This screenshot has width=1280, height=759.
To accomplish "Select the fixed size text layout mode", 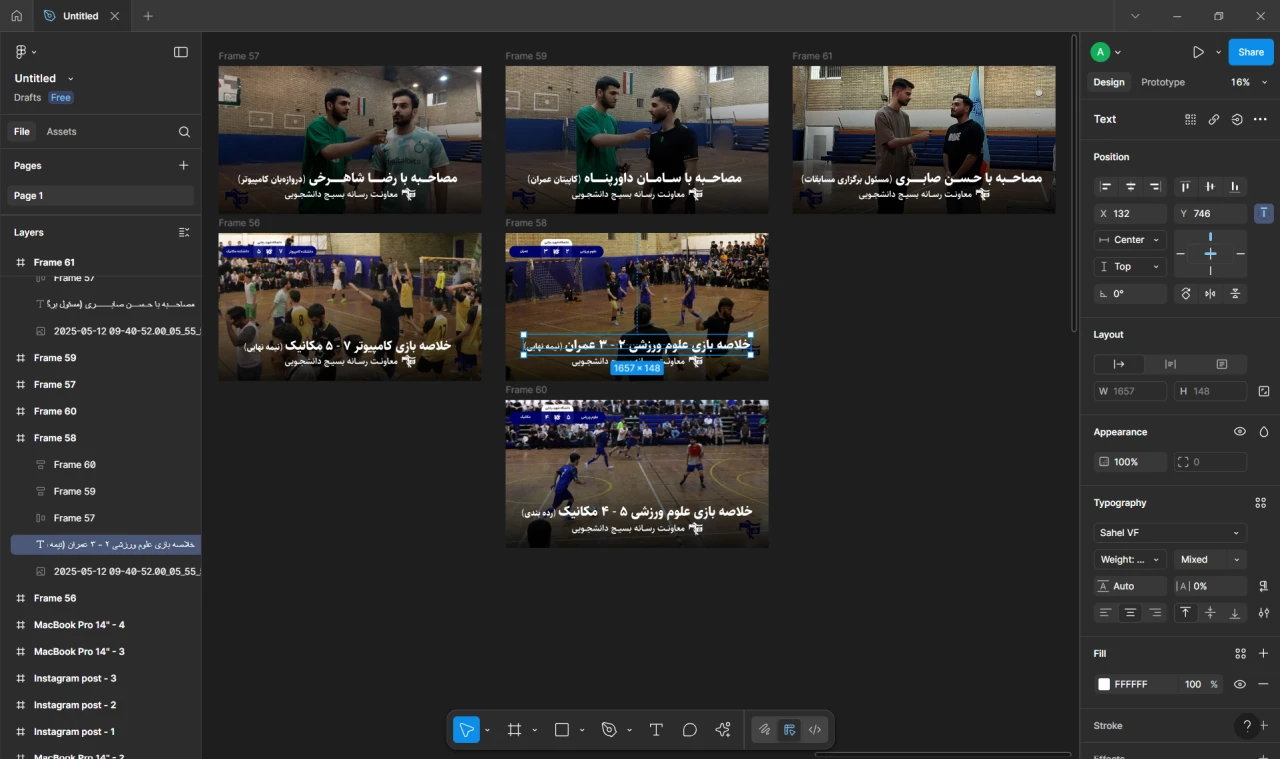I will tap(1222, 364).
